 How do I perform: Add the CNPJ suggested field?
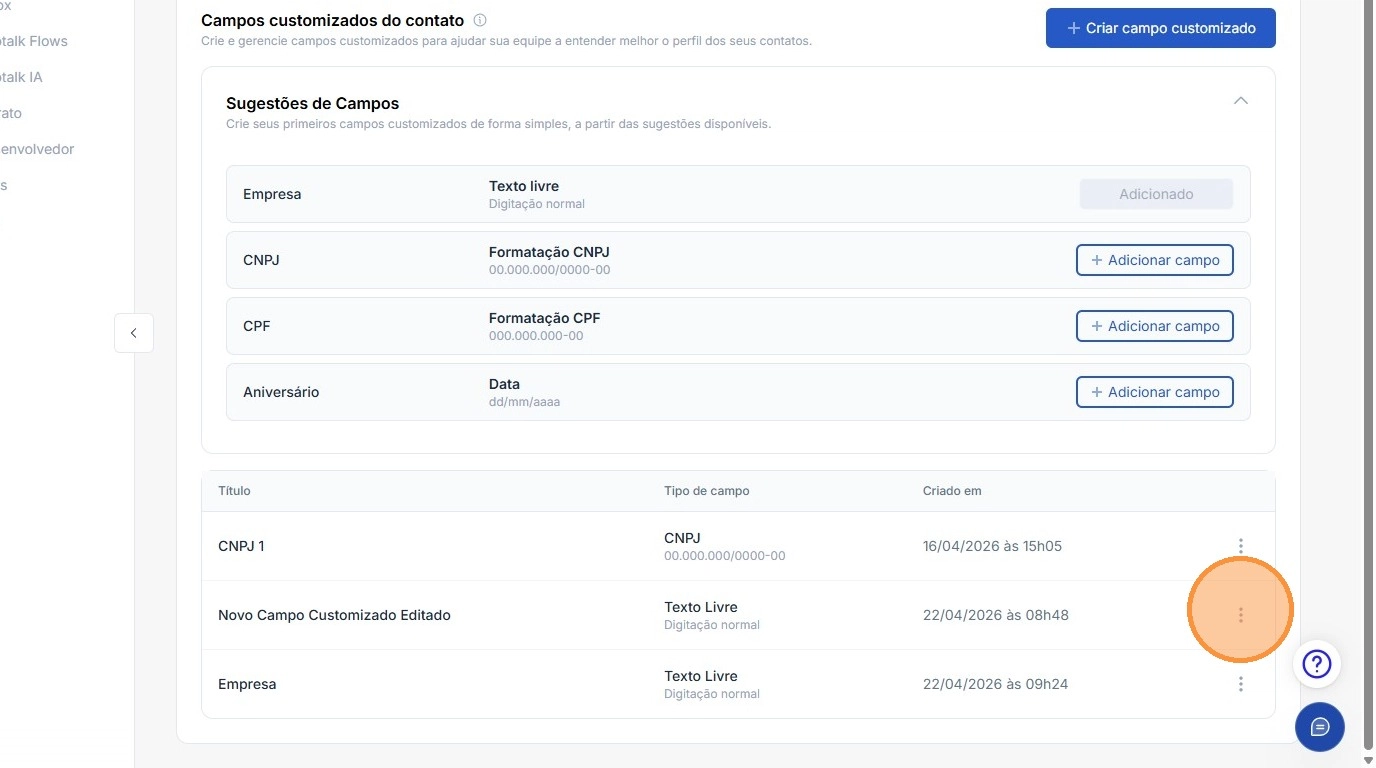tap(1154, 260)
